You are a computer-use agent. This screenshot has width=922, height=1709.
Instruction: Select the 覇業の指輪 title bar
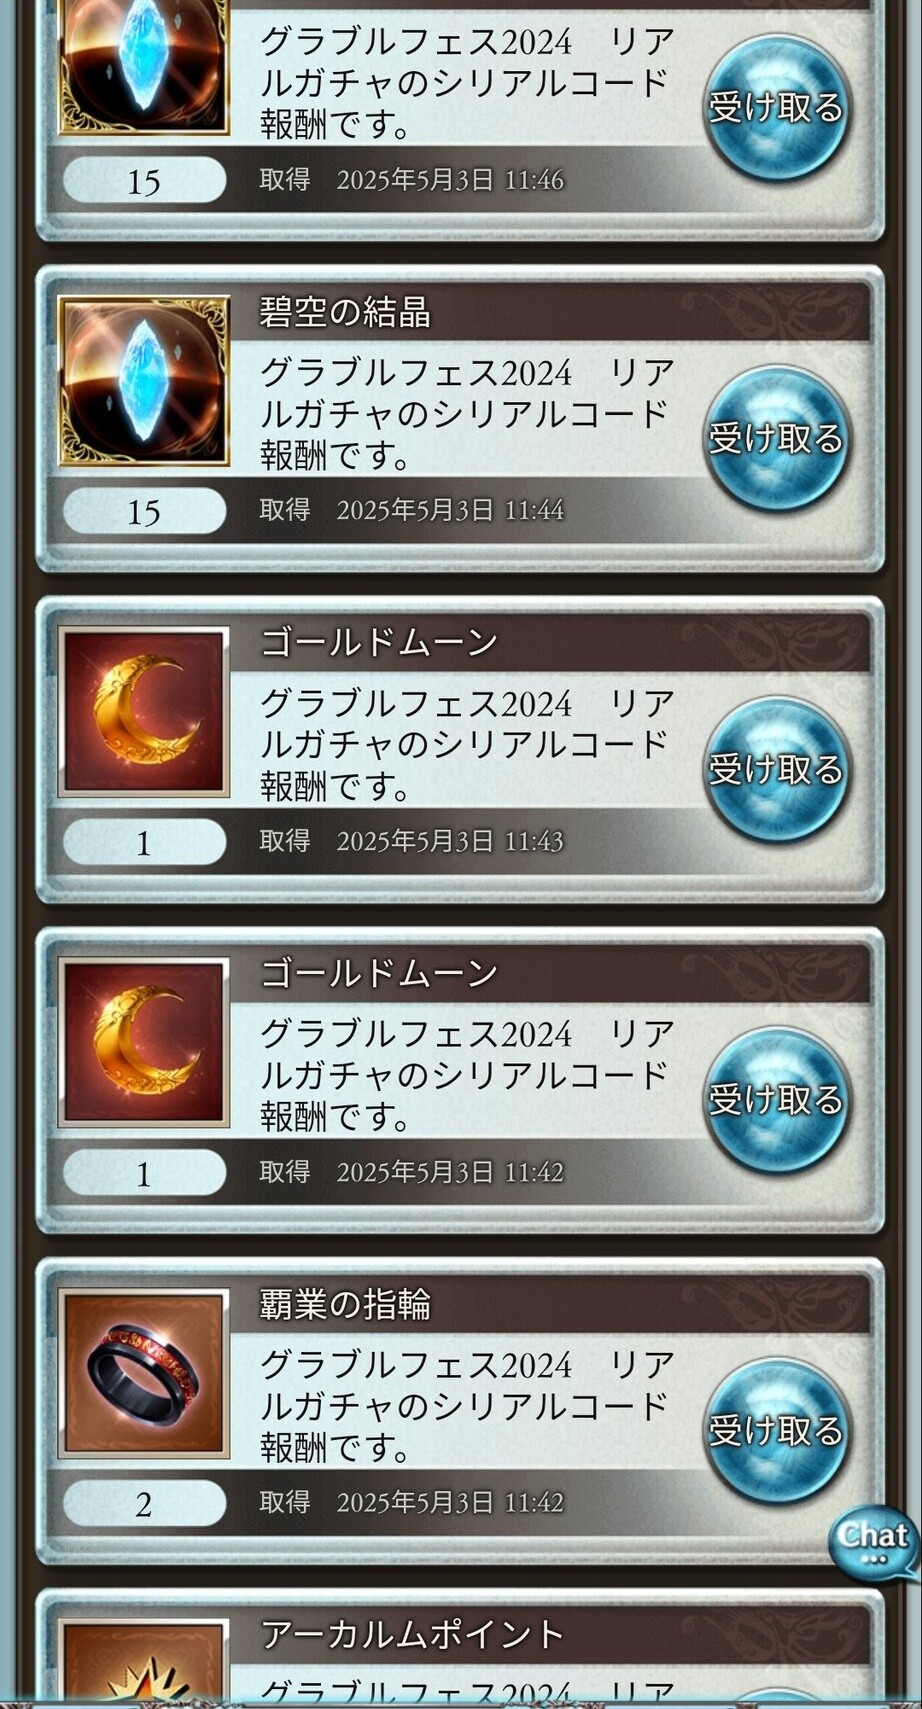[550, 1304]
